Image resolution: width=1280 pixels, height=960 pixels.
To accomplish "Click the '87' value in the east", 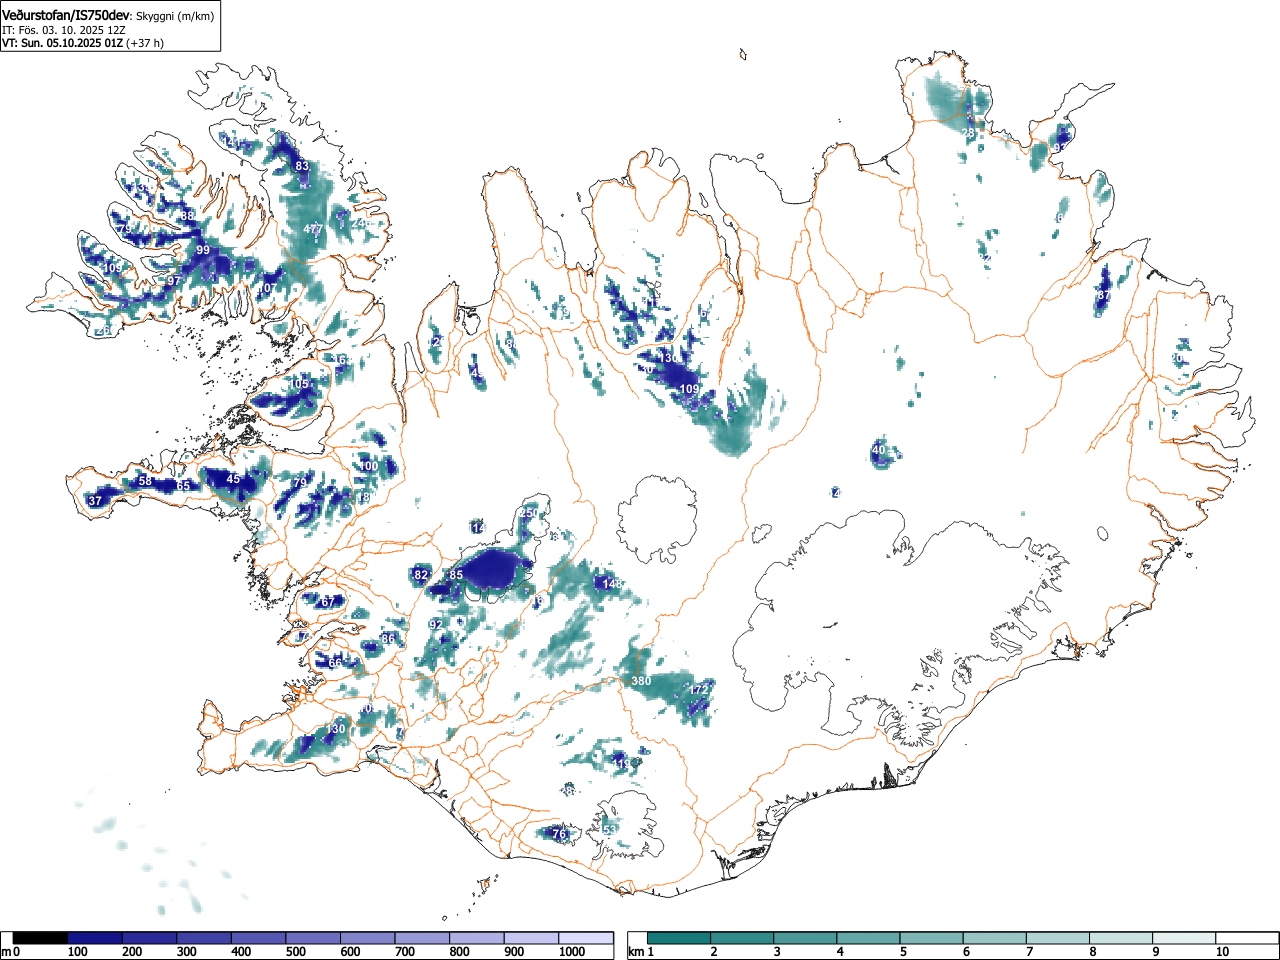I will pos(1104,296).
